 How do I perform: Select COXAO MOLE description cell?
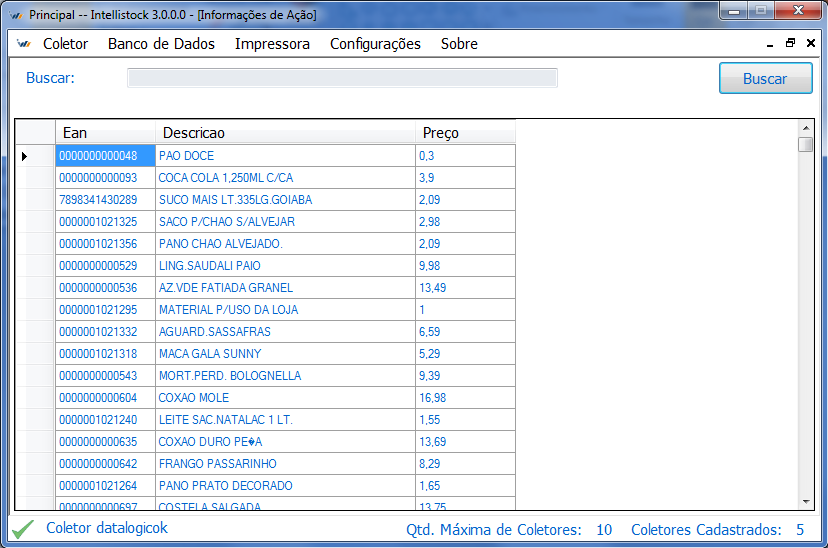(x=286, y=398)
